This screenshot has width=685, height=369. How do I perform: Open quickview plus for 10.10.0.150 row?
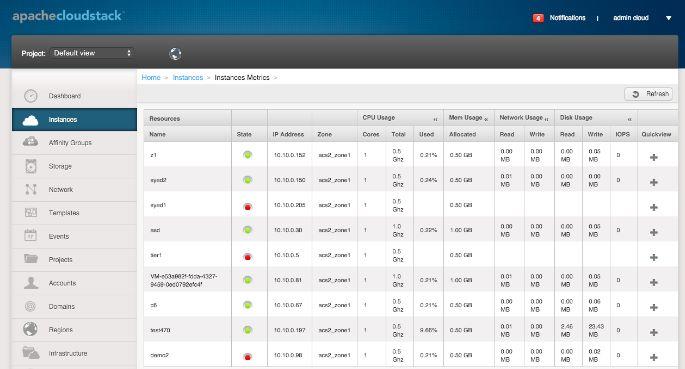tap(654, 182)
